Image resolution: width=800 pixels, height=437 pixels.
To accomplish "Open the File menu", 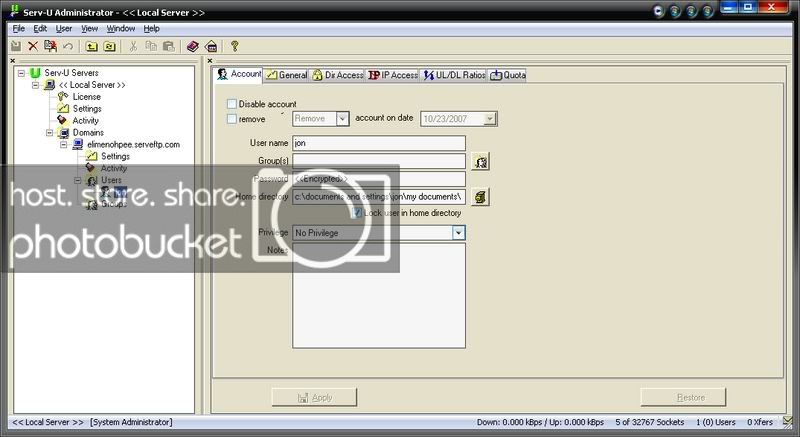I will coord(18,29).
